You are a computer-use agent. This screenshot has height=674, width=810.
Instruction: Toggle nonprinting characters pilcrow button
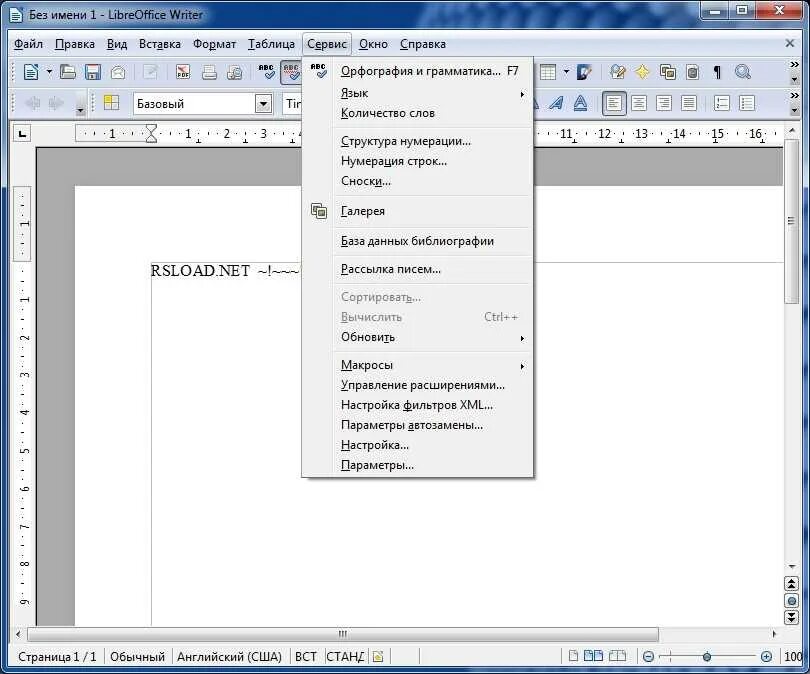coord(717,72)
